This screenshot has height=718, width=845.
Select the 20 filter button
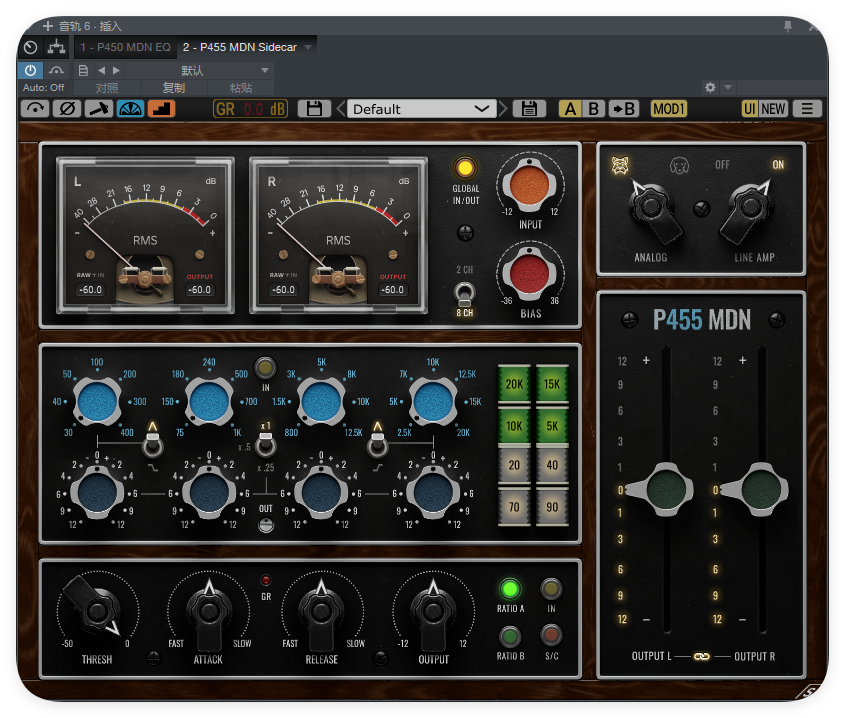[514, 465]
